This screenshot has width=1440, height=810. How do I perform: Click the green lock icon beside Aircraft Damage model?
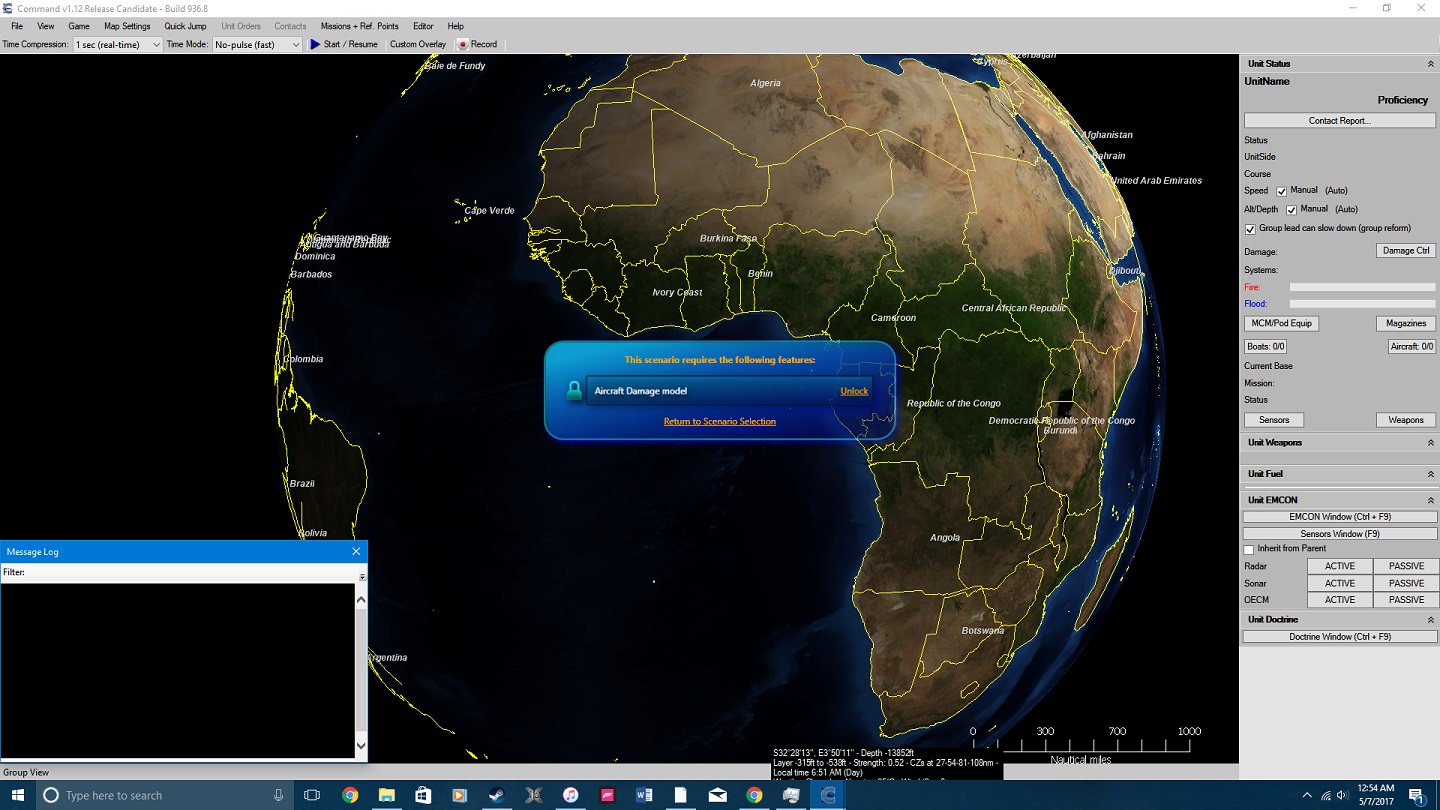(x=574, y=391)
